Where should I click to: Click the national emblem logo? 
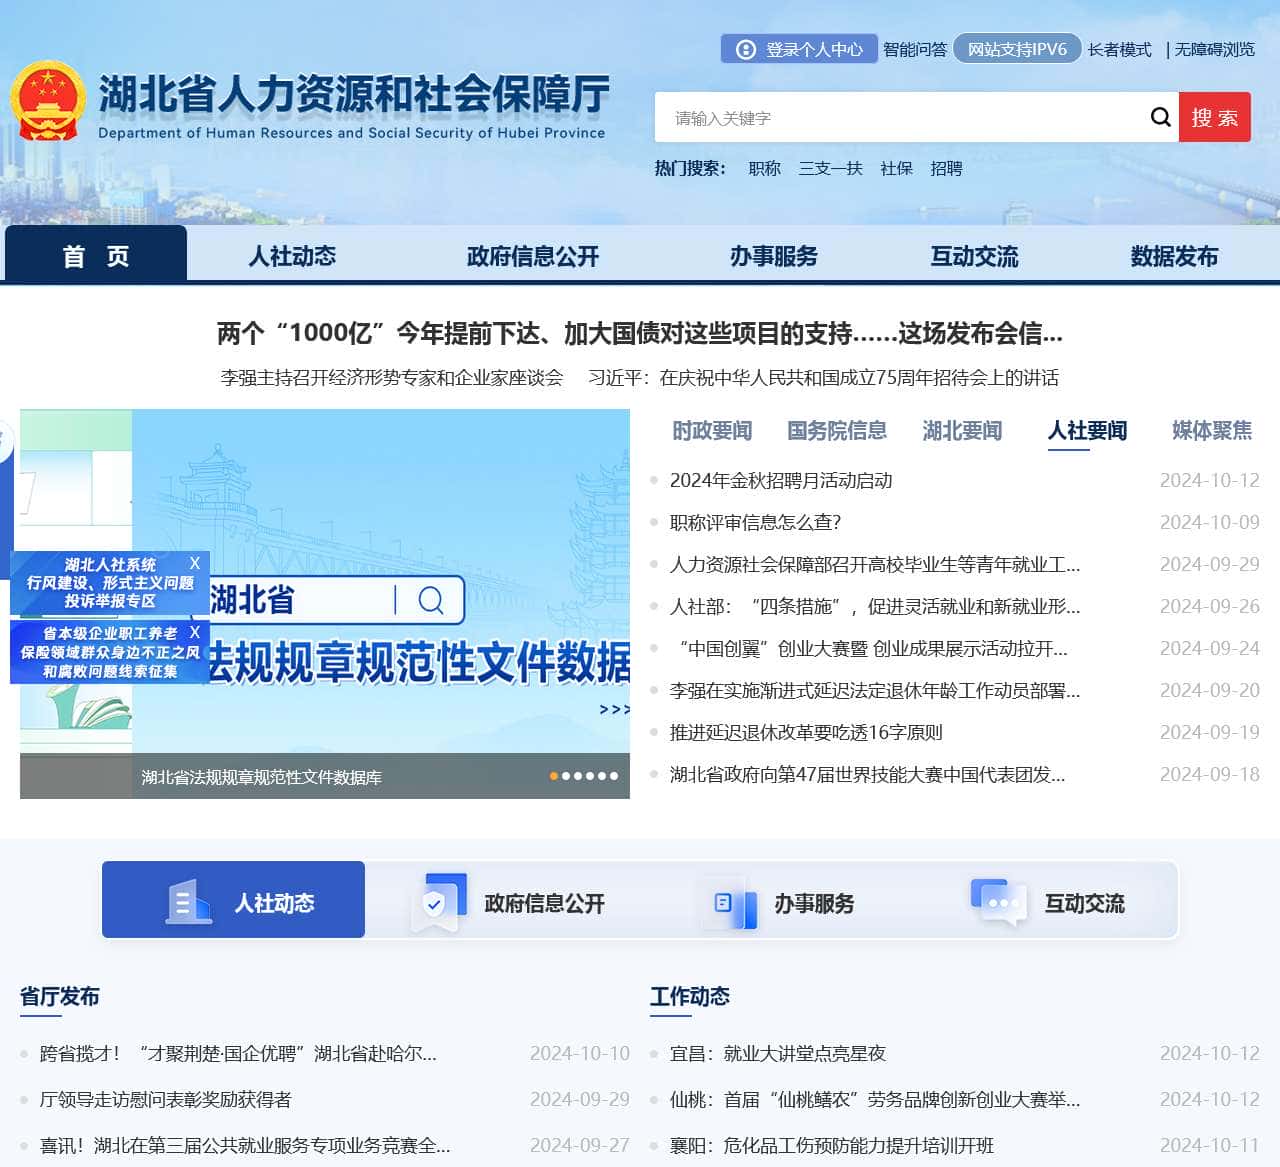[47, 101]
